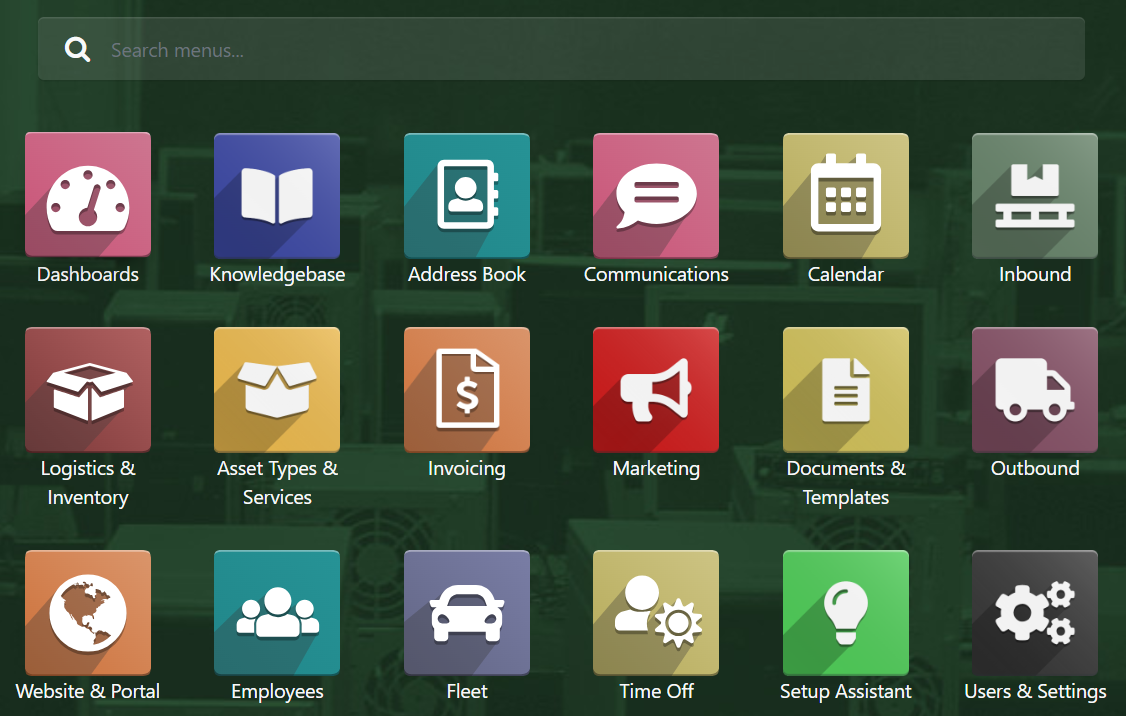Click the Website & Portal label
The image size is (1126, 716).
(x=88, y=692)
